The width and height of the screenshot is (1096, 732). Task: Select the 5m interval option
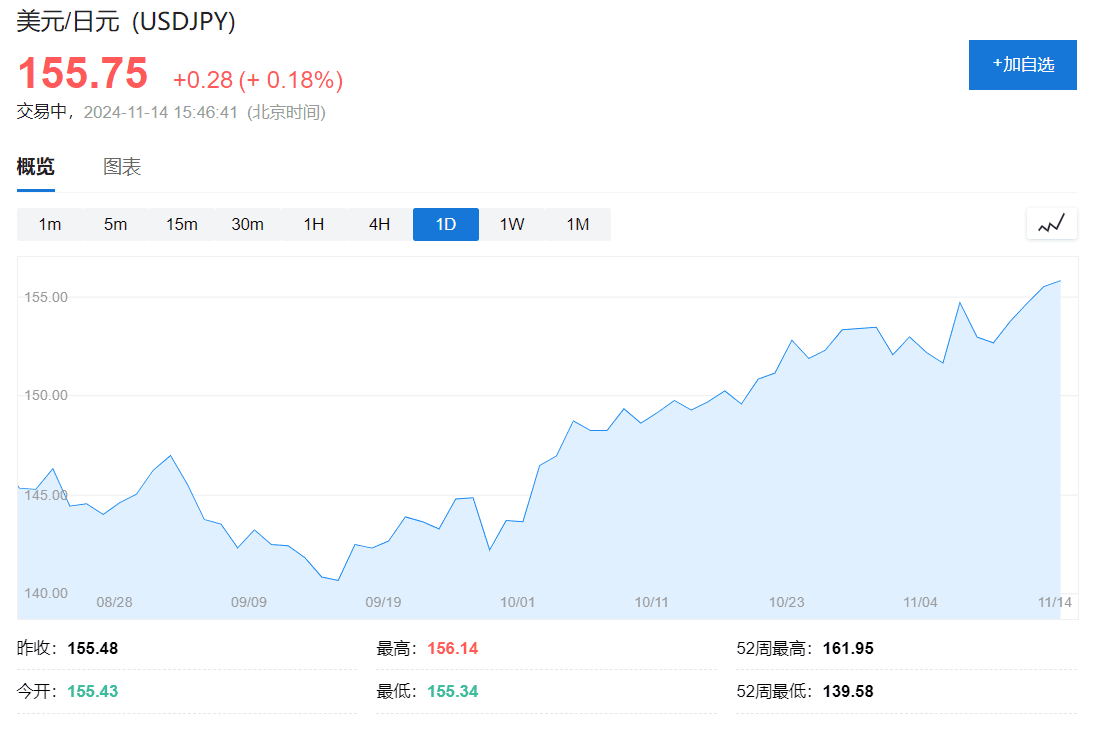tap(115, 224)
